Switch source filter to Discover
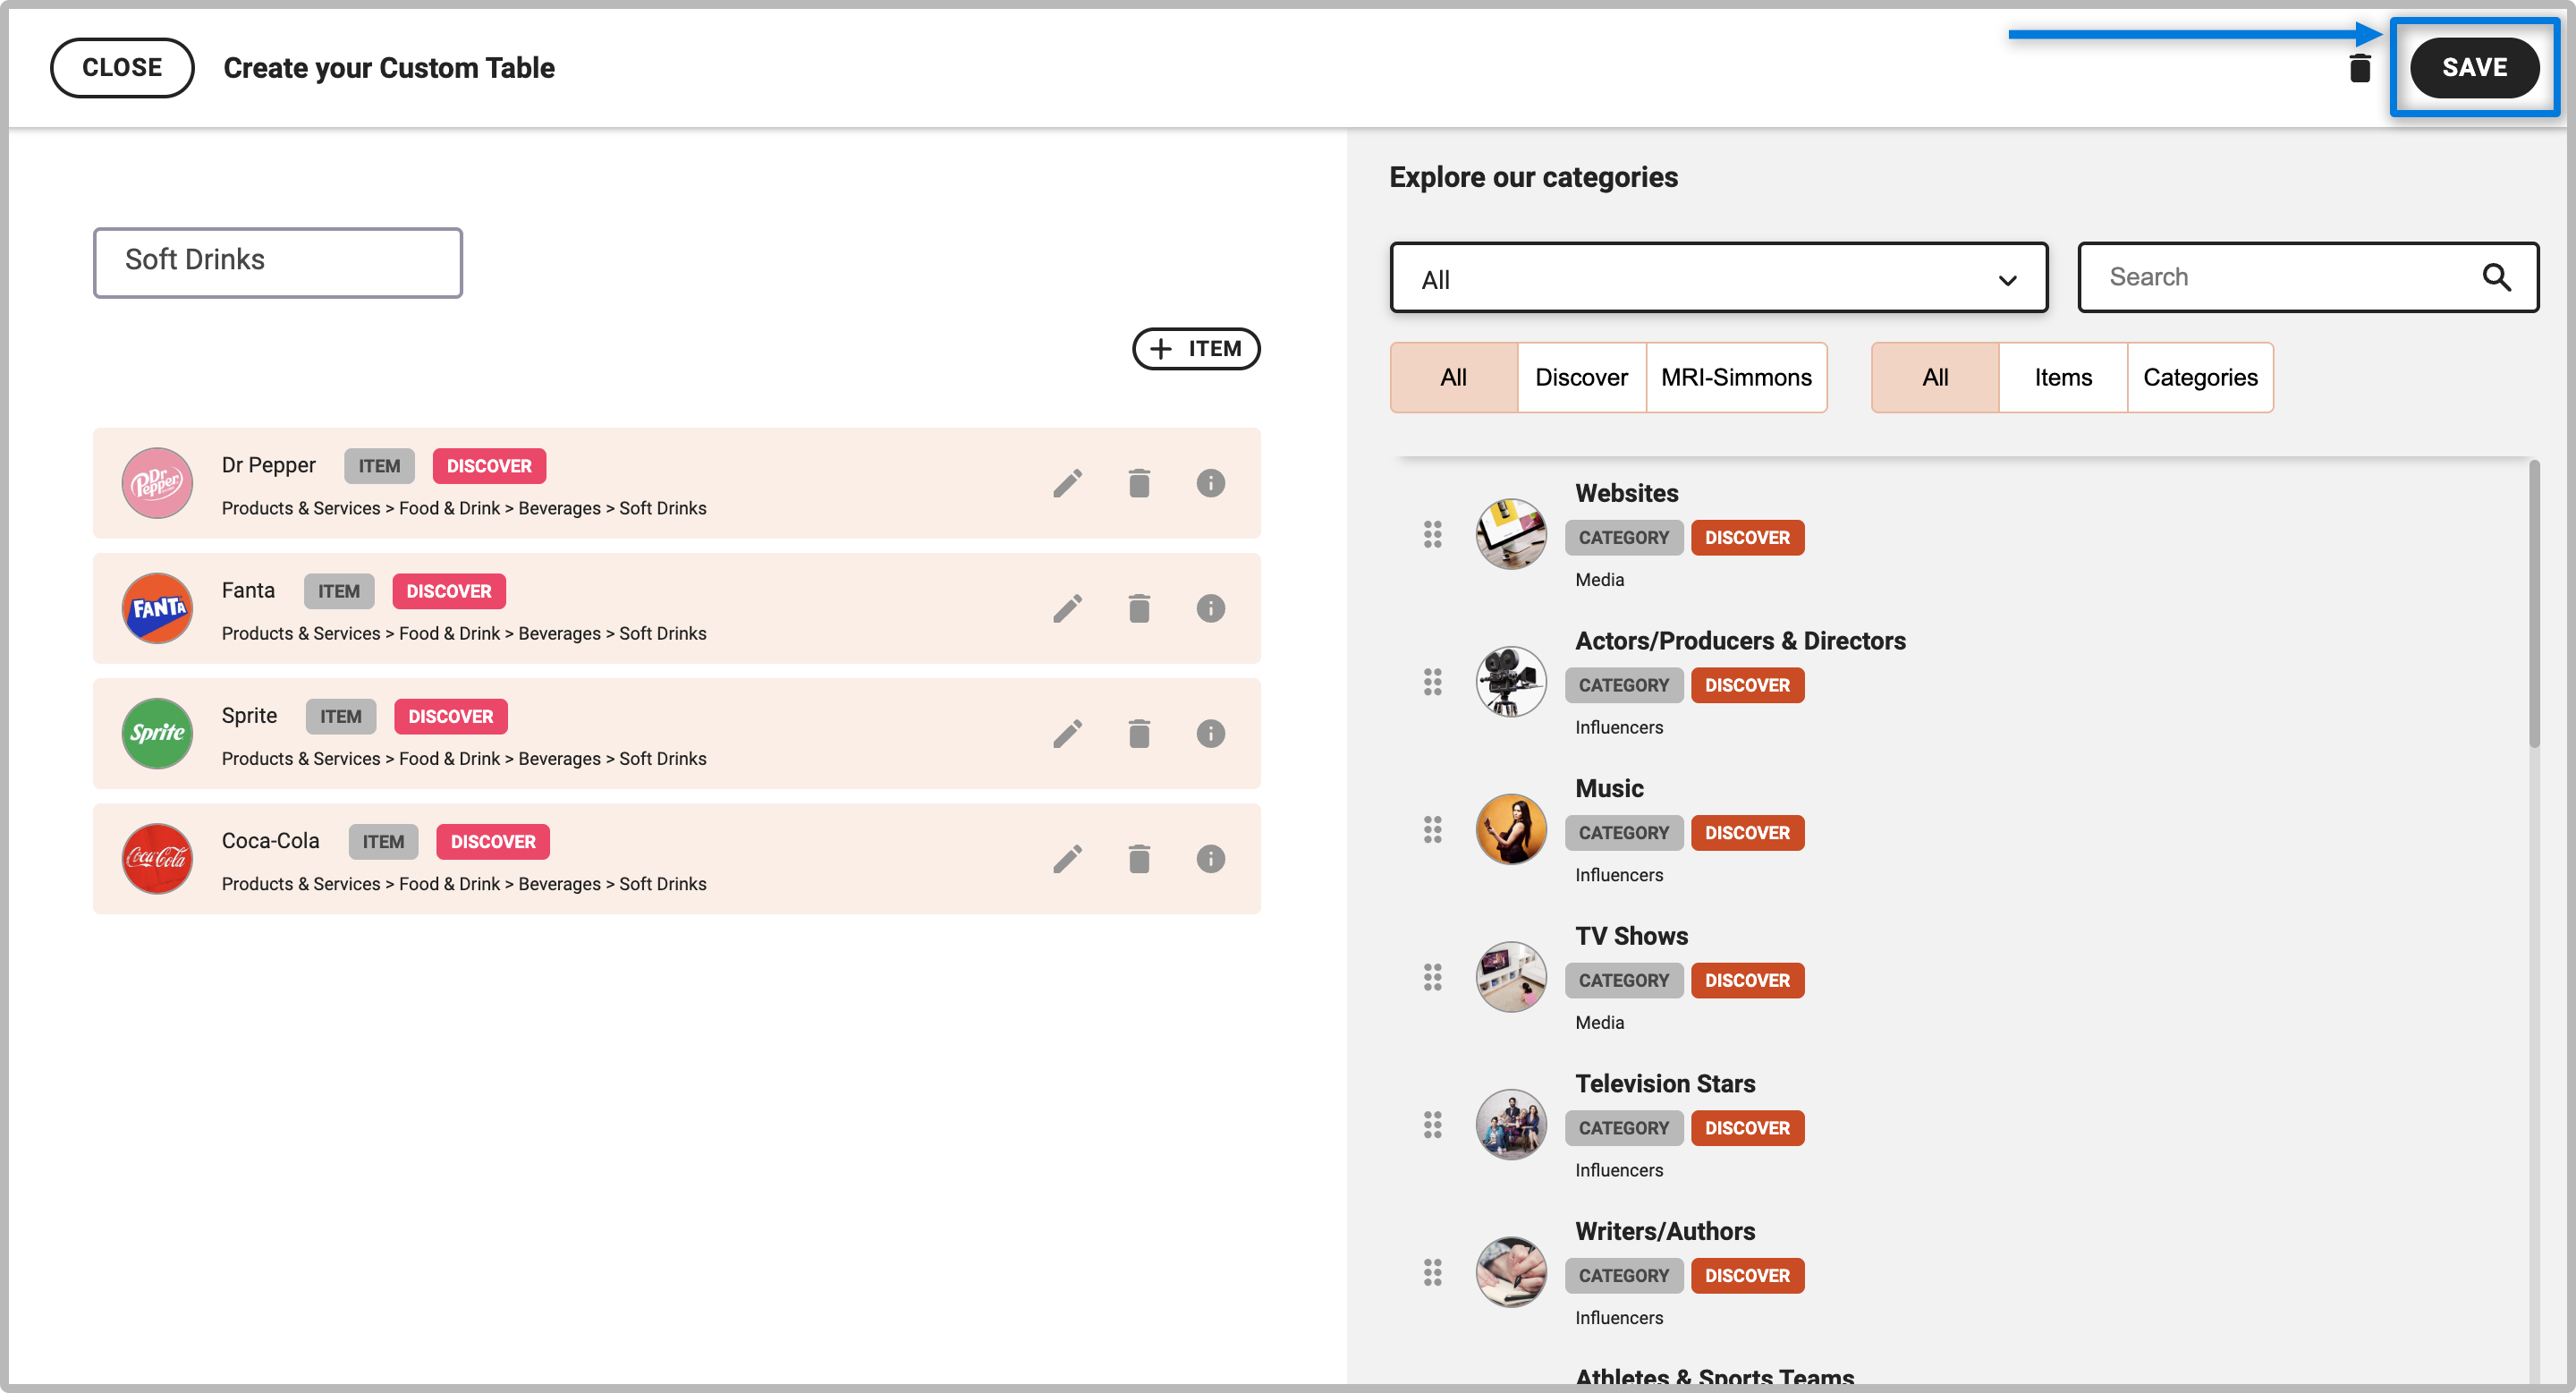Viewport: 2576px width, 1393px height. (x=1581, y=377)
